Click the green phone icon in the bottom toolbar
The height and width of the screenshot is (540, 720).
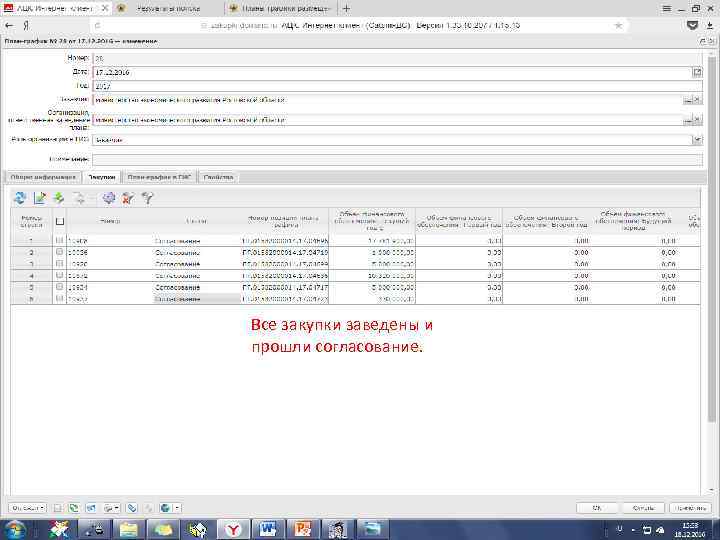point(73,508)
